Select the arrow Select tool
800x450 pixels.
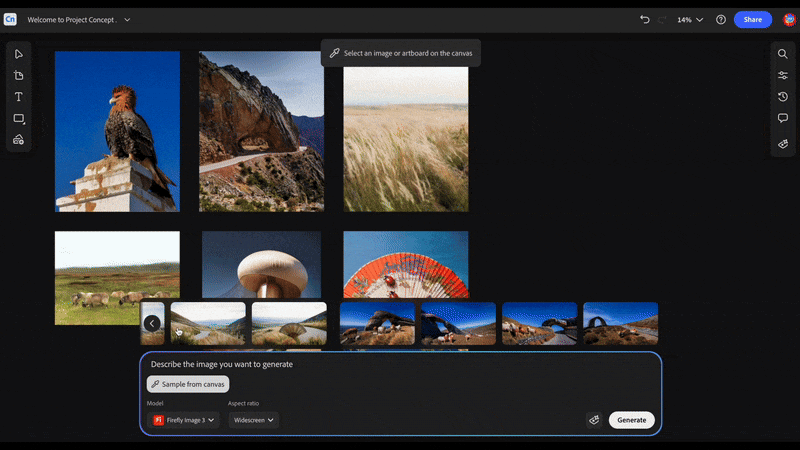[18, 54]
